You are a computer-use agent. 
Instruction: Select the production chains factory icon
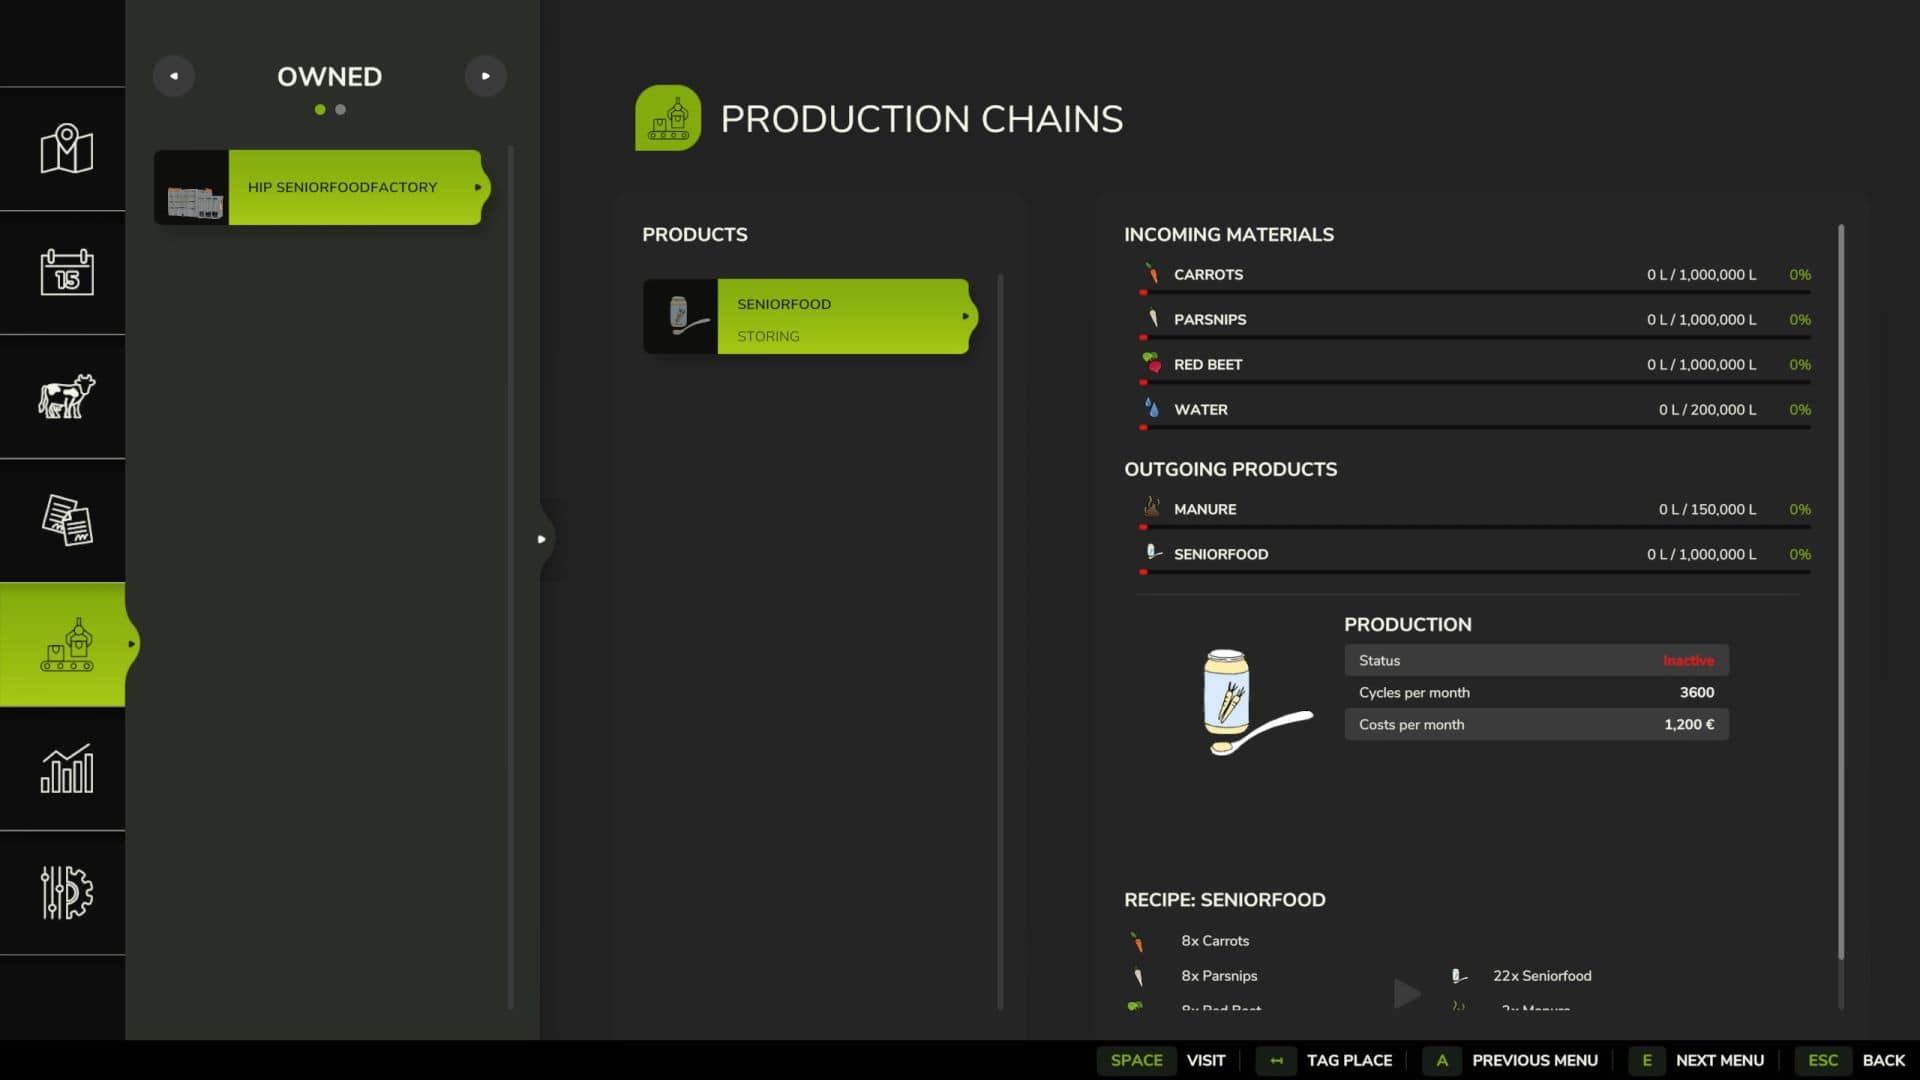coord(66,645)
